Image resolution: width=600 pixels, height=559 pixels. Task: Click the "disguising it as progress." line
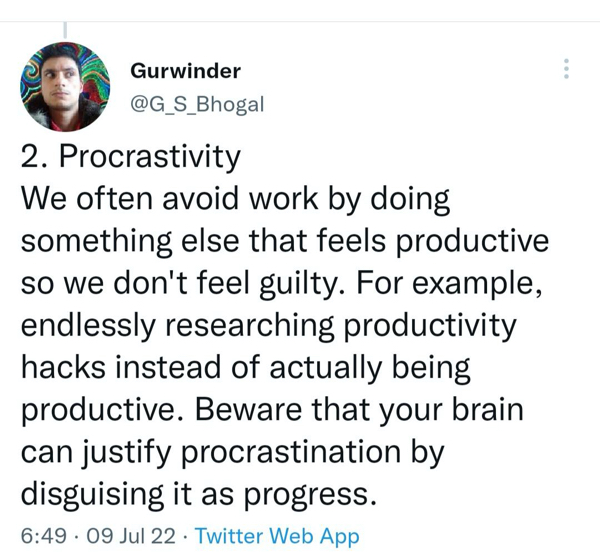(x=200, y=495)
